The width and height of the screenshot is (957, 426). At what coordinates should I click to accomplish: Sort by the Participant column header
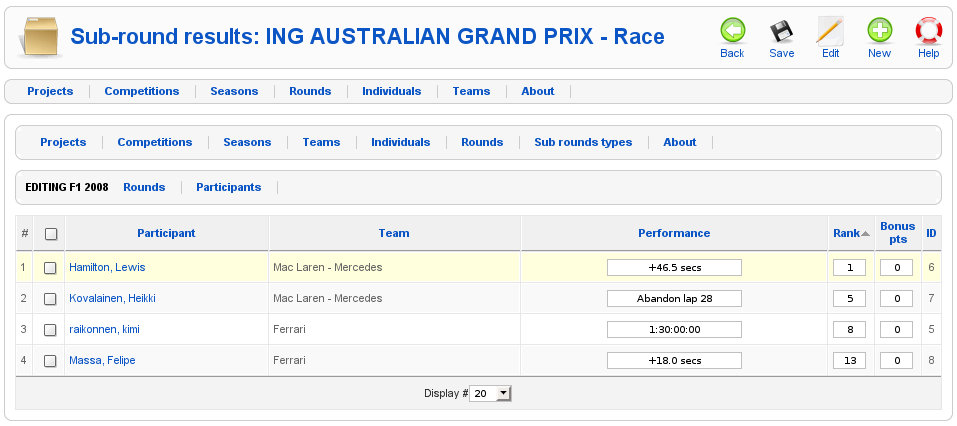[166, 233]
